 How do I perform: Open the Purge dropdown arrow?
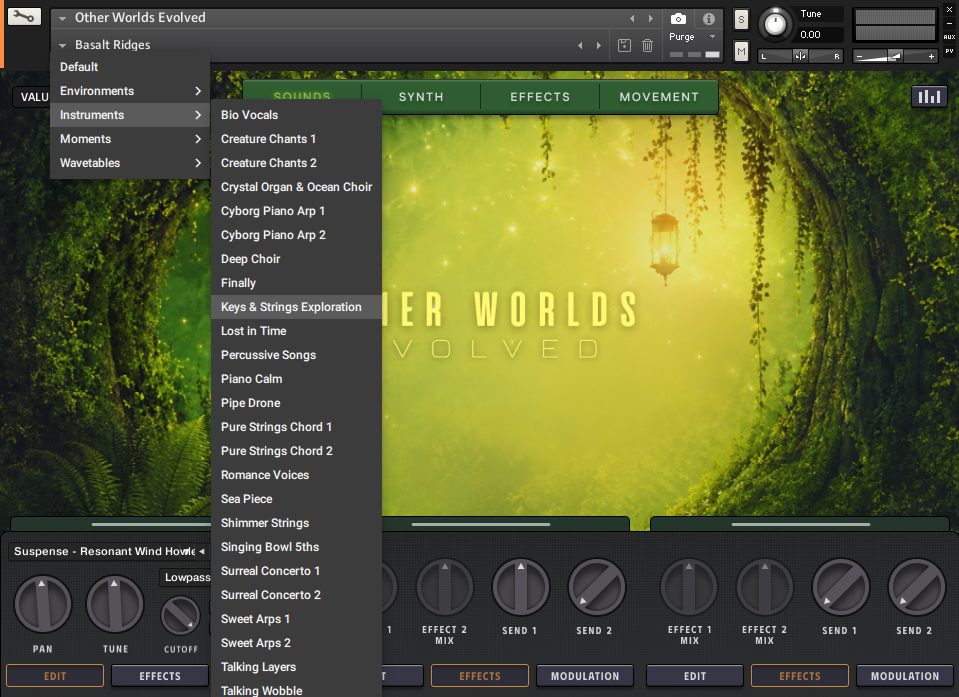tap(713, 37)
